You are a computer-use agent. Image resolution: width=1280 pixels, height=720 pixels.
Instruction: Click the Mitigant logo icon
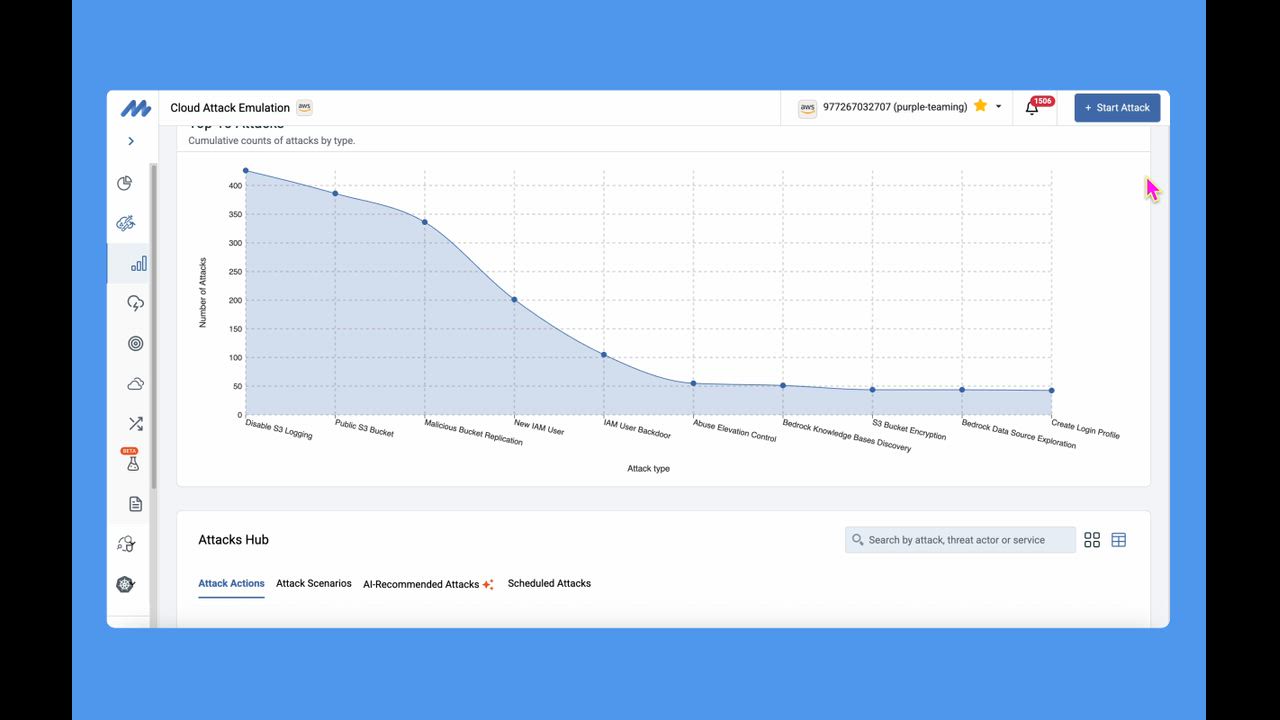point(135,108)
